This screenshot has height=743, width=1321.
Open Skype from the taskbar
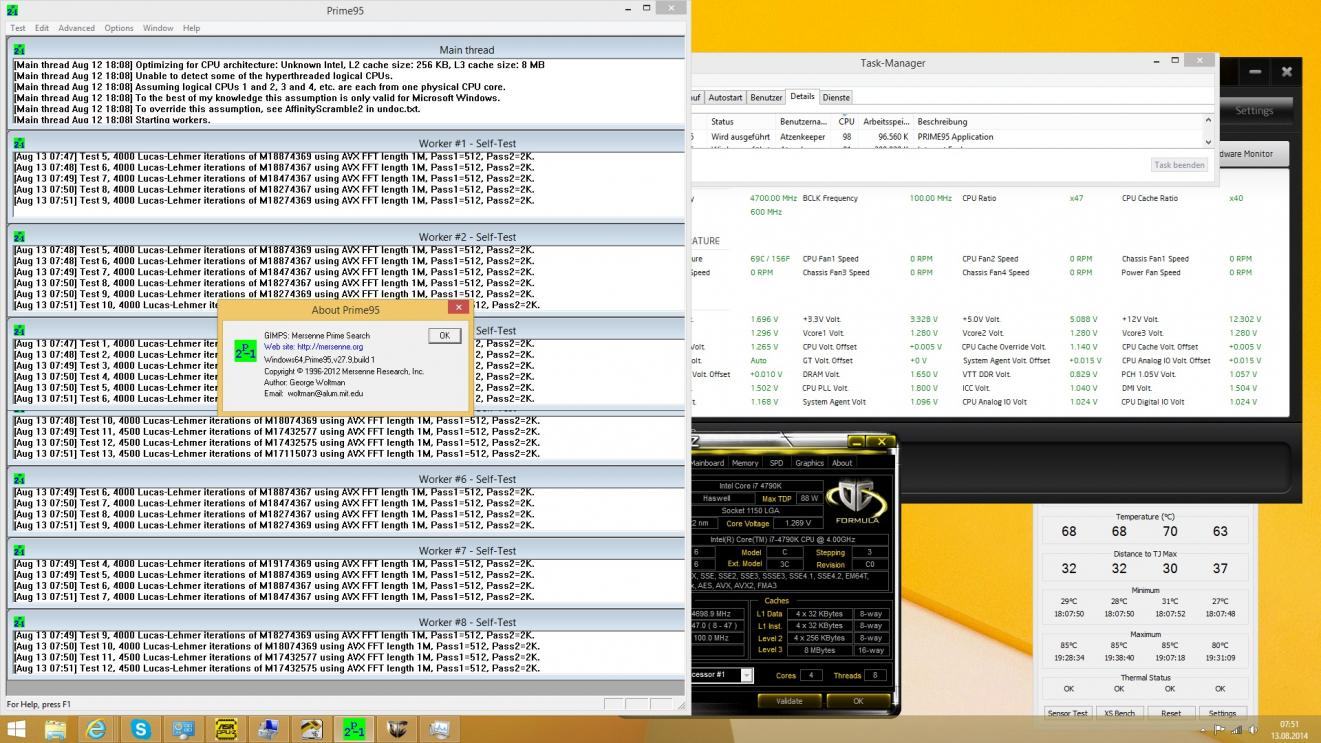(x=141, y=729)
